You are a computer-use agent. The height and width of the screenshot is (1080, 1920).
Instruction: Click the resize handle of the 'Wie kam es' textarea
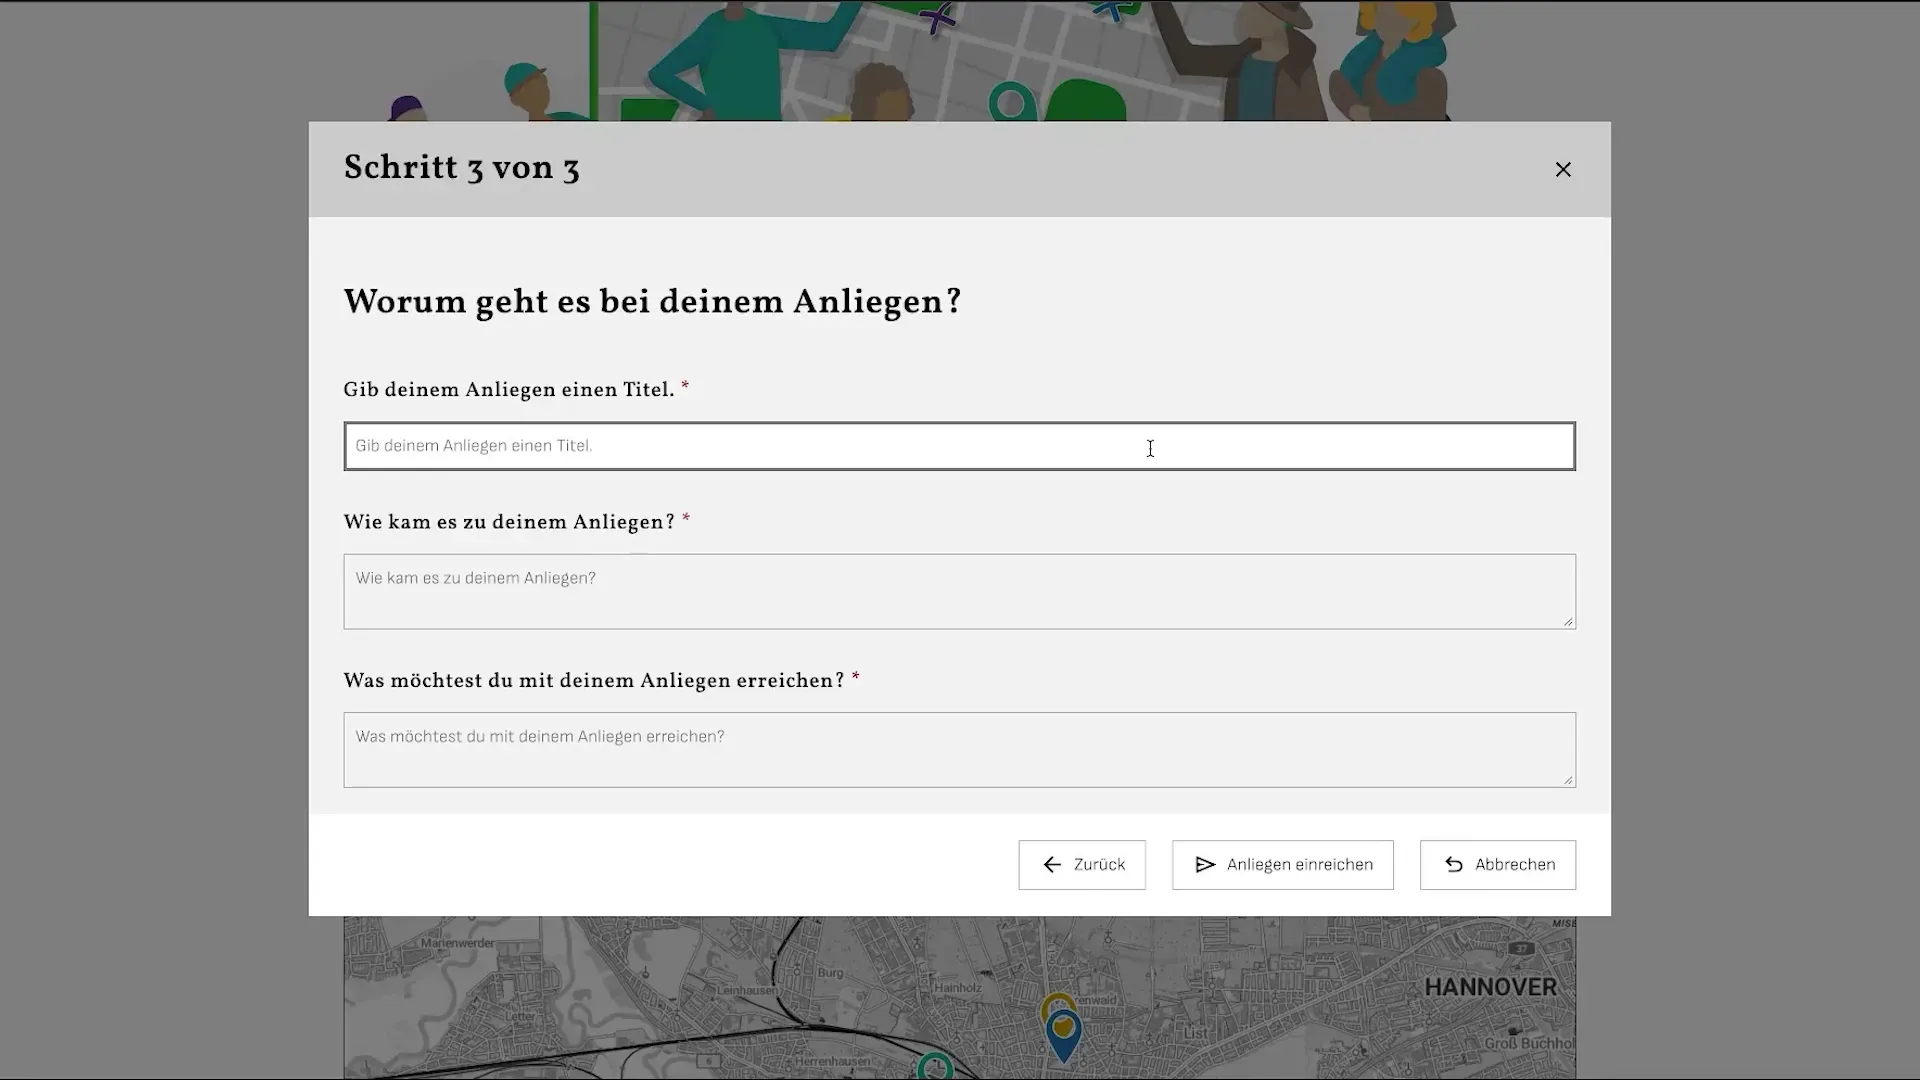(x=1568, y=621)
